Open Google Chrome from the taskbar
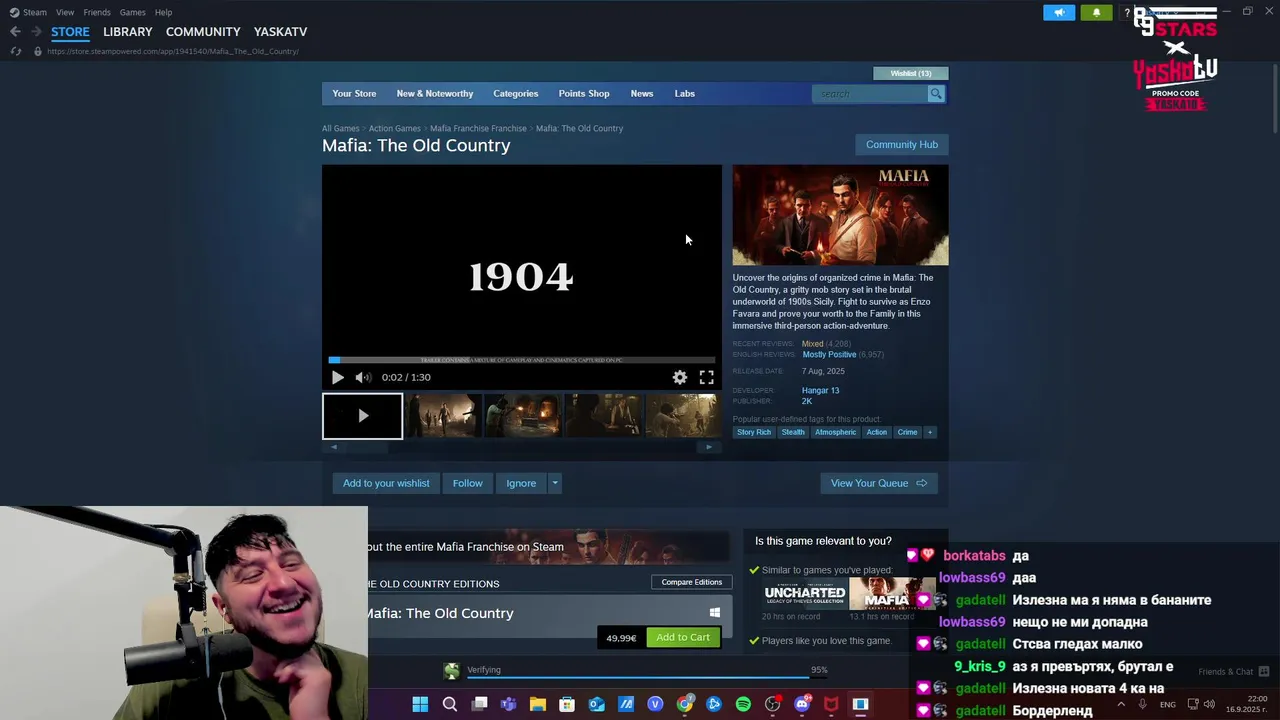 tap(684, 704)
